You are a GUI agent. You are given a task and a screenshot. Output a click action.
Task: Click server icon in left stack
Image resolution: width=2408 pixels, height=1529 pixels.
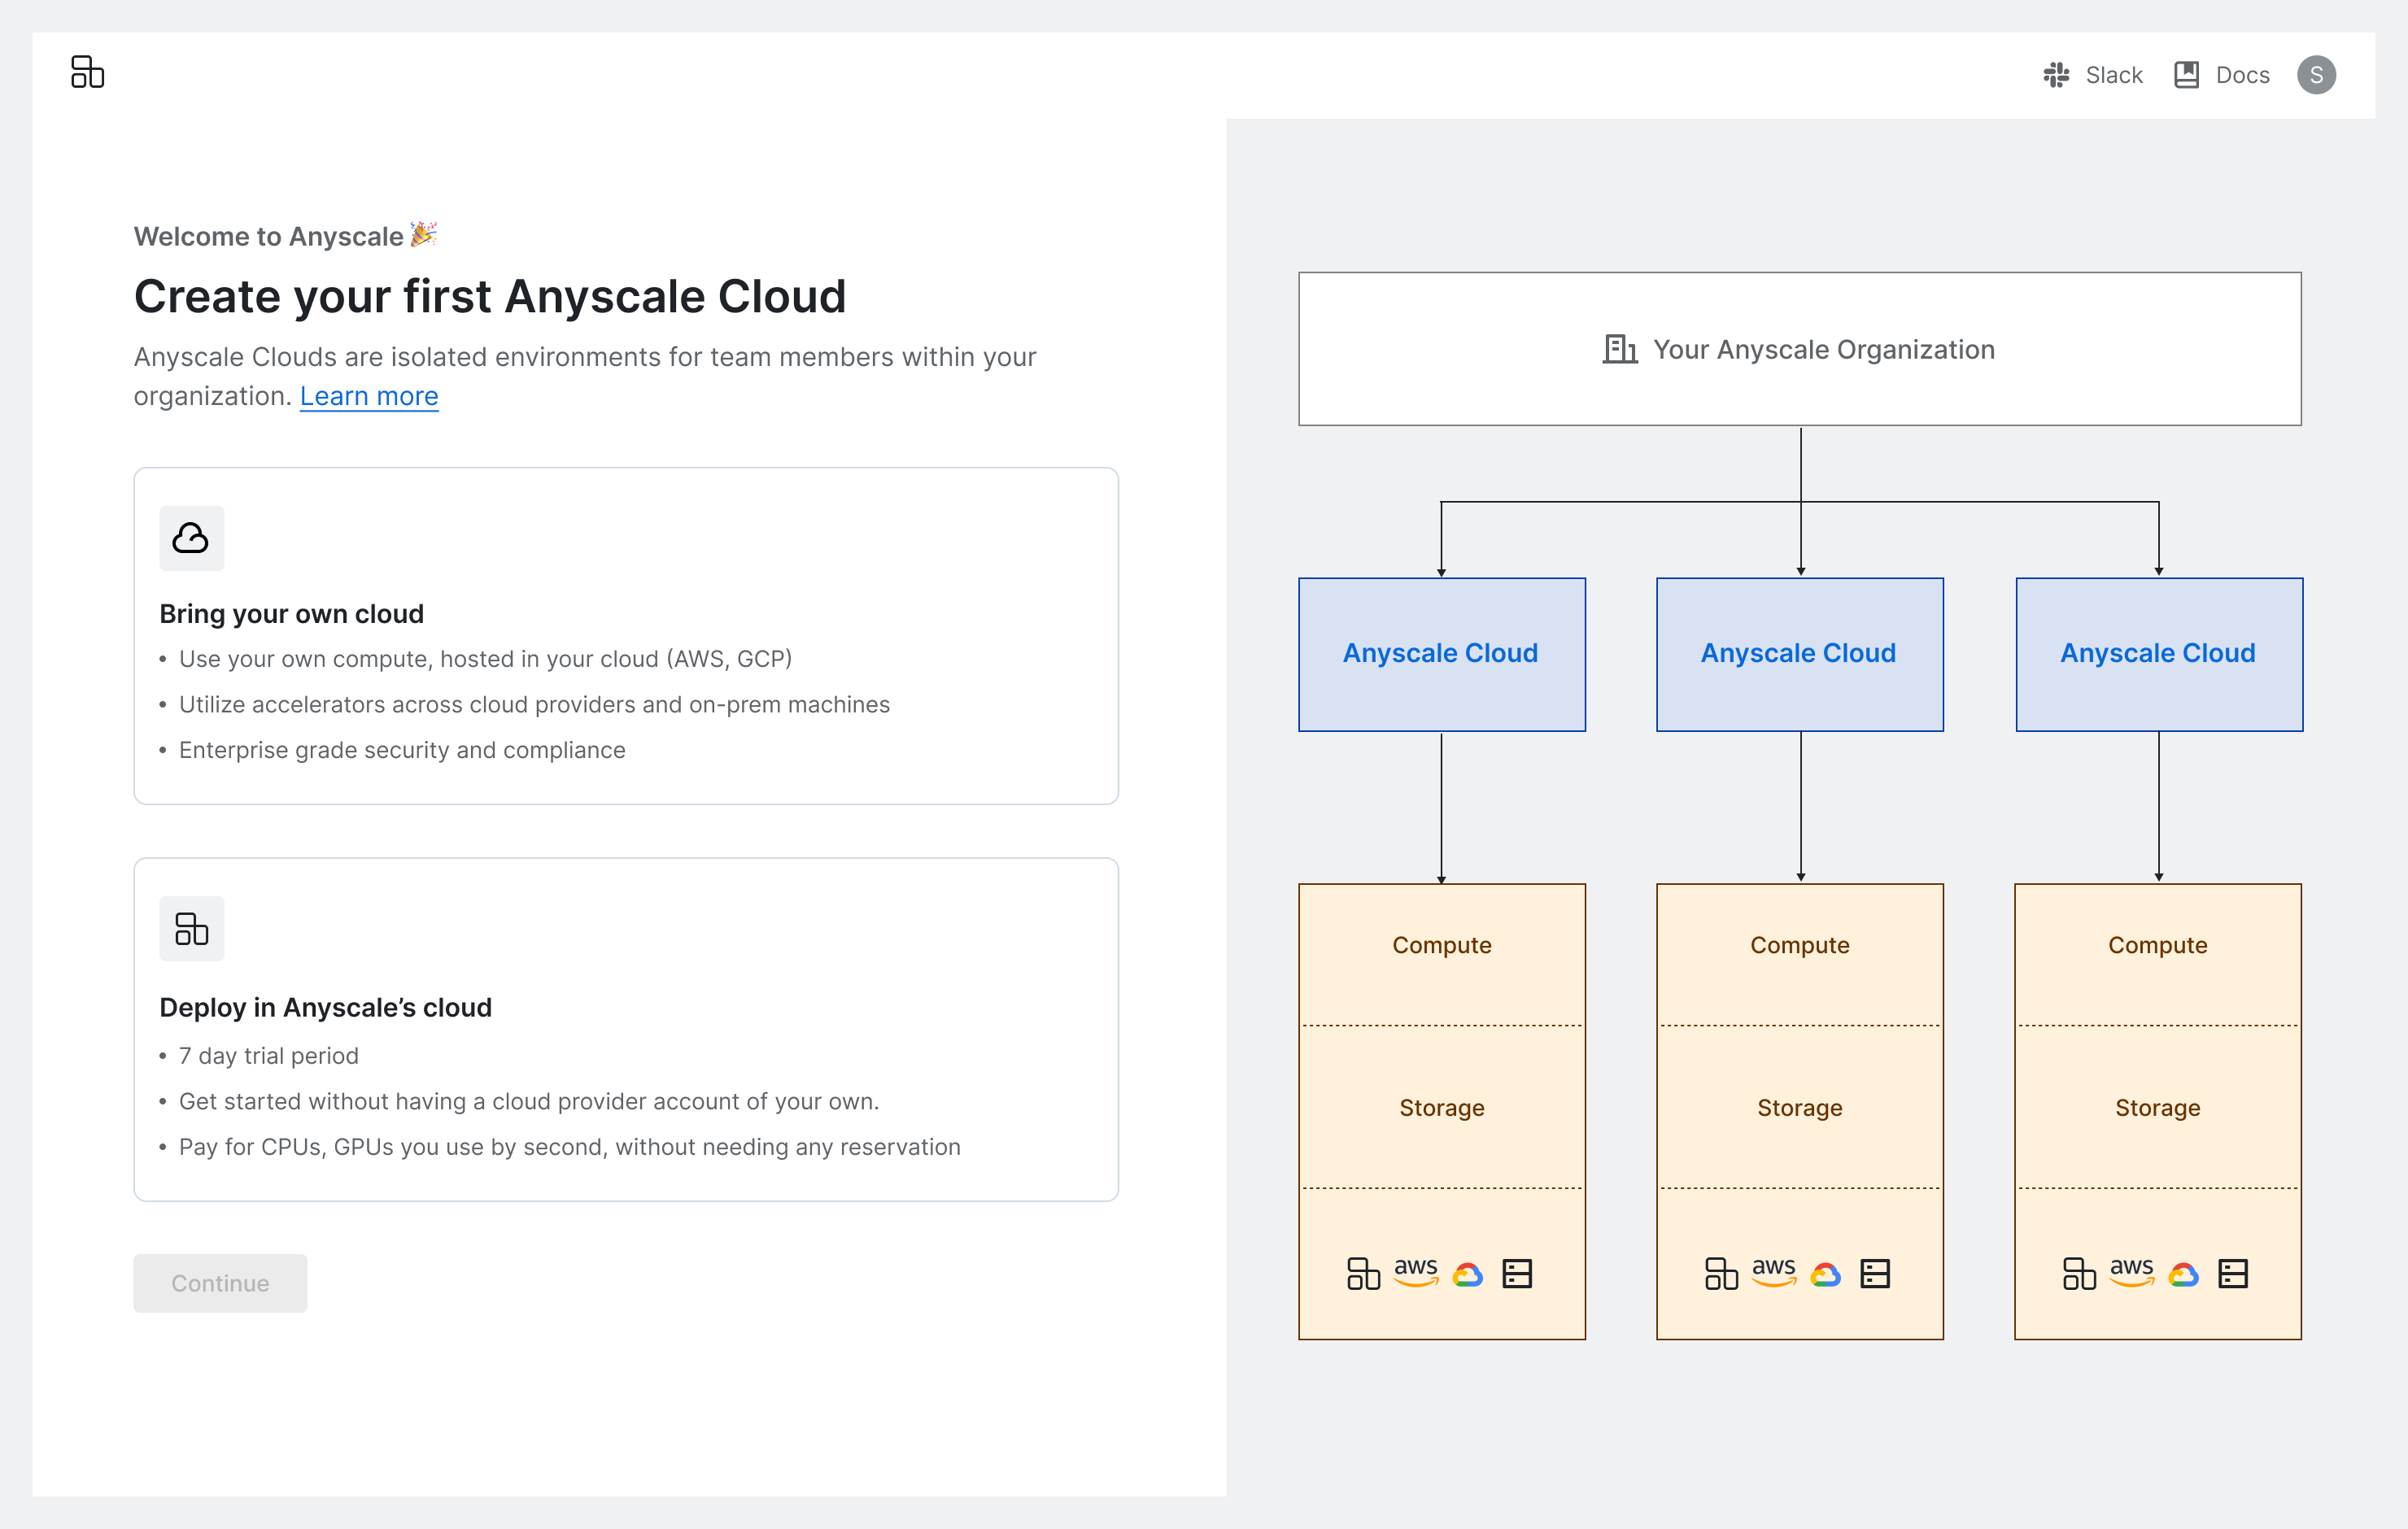pos(1517,1273)
